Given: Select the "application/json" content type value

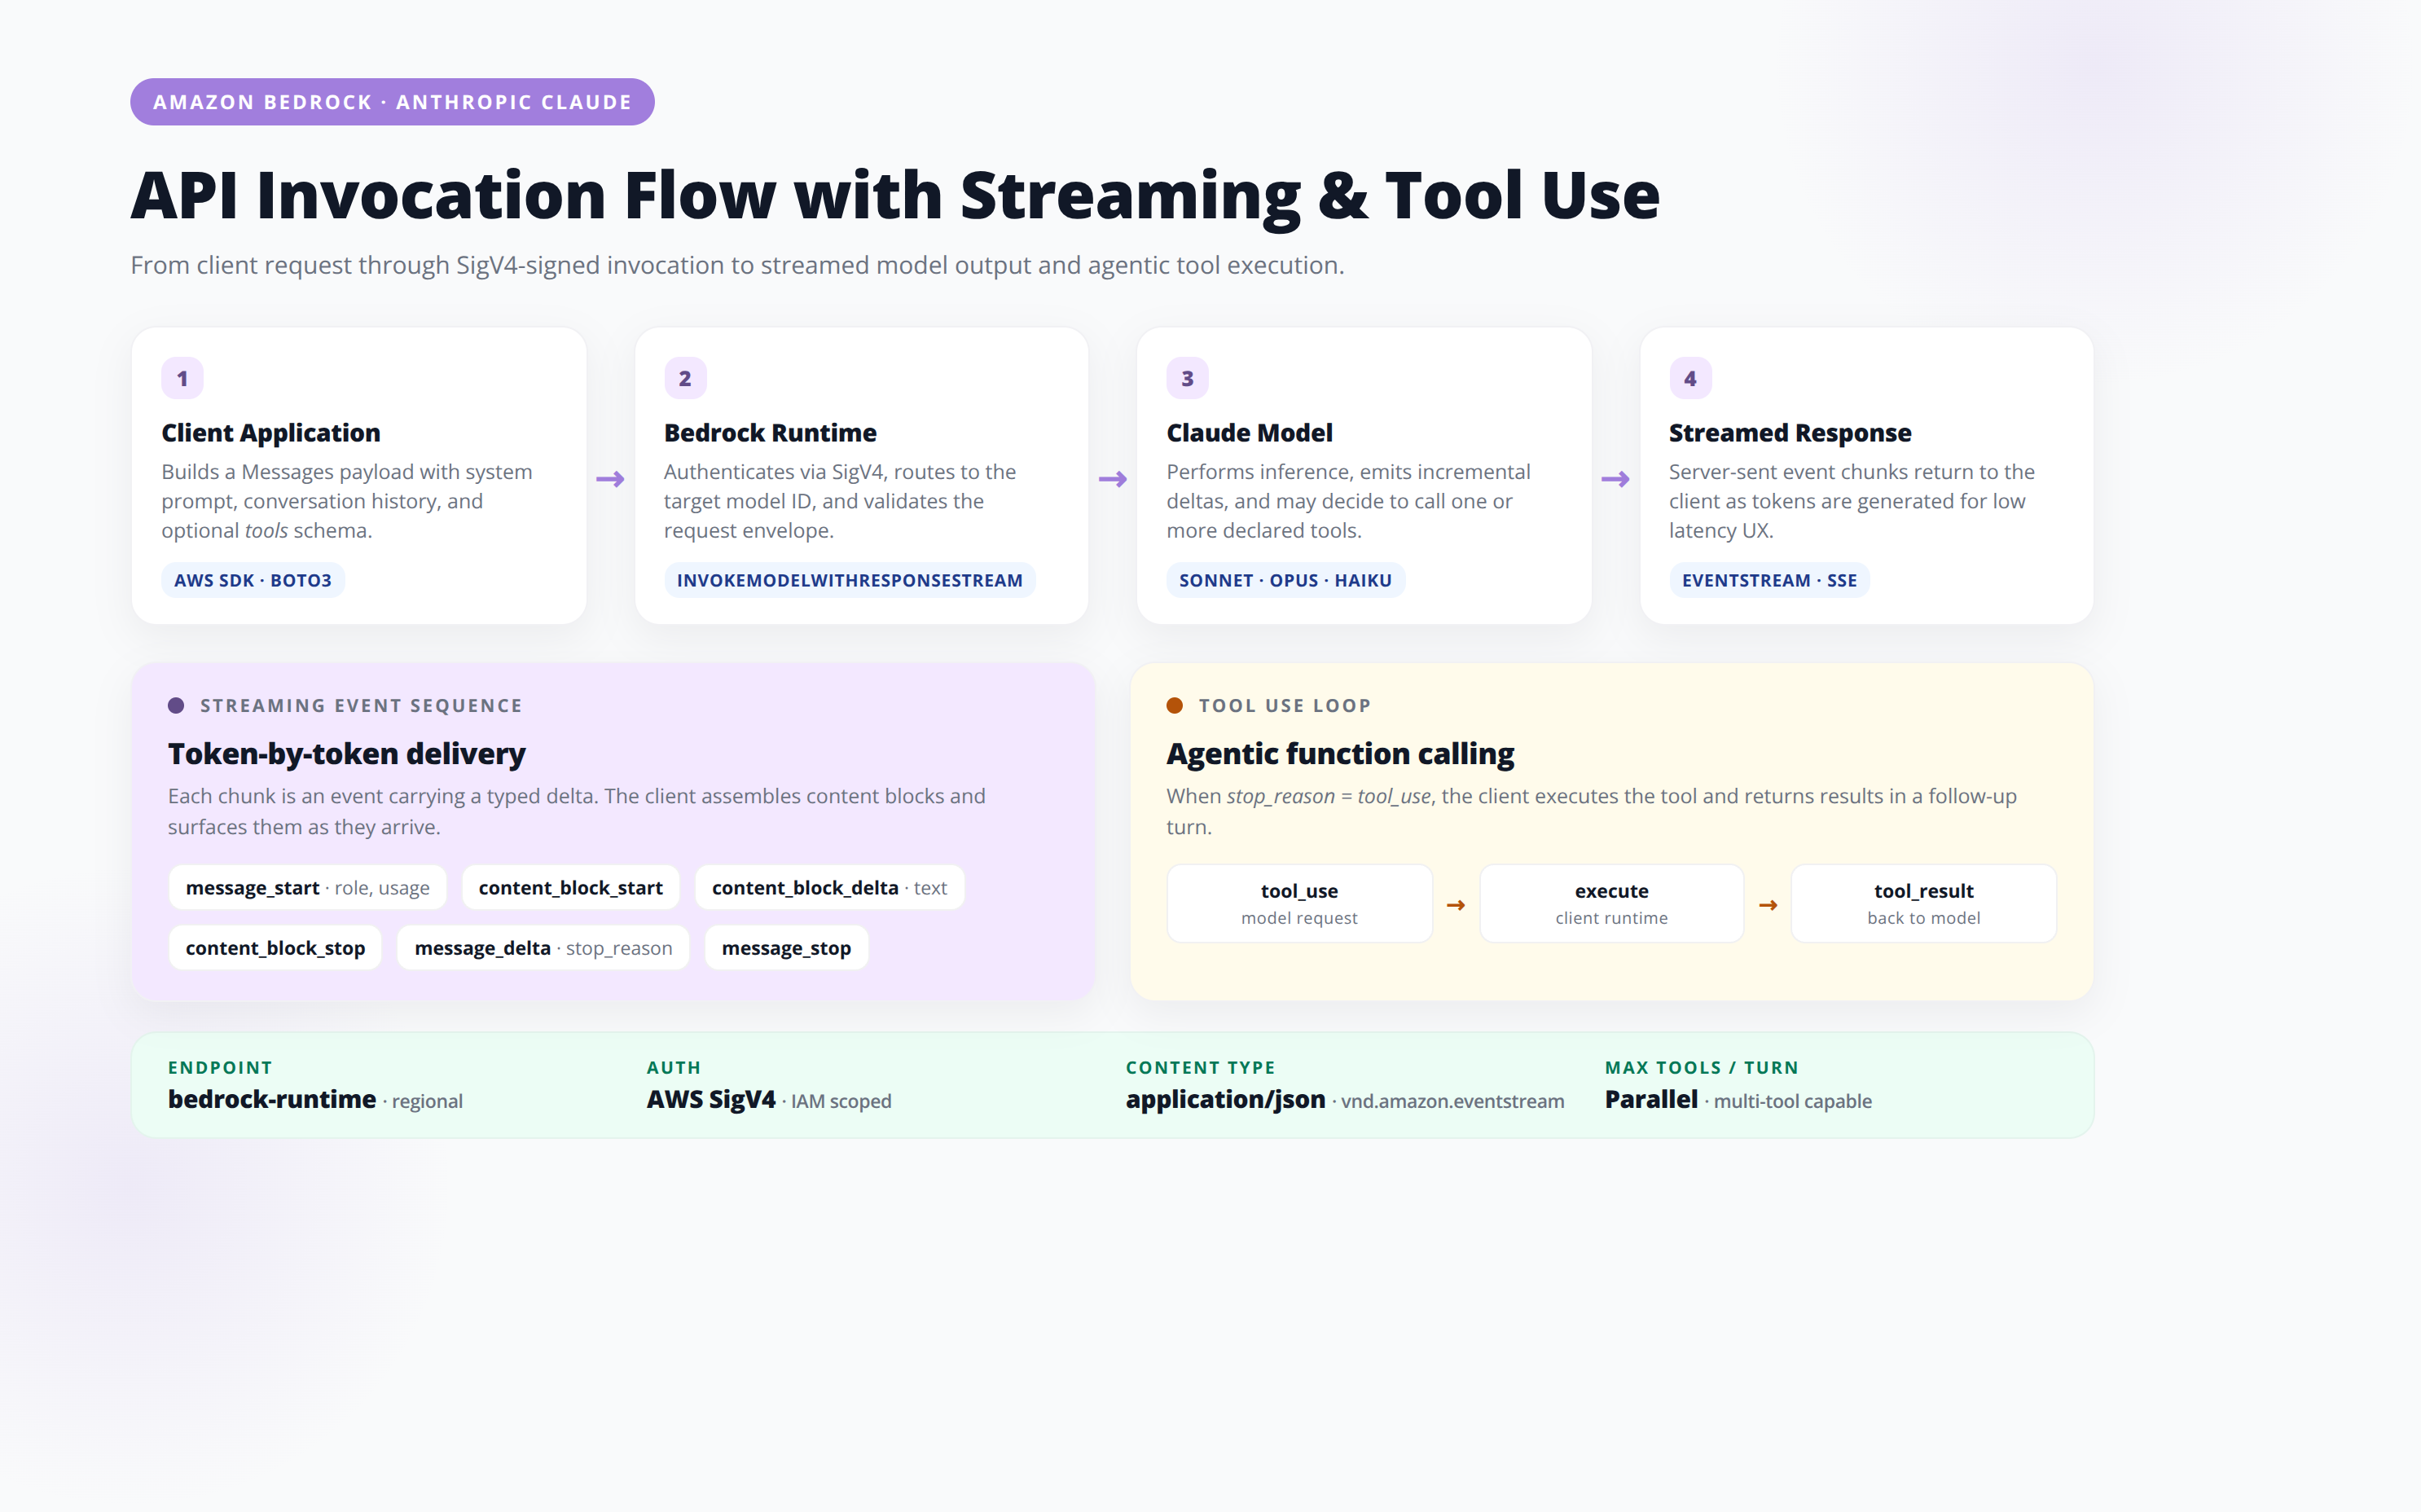Looking at the screenshot, I should point(1225,1099).
